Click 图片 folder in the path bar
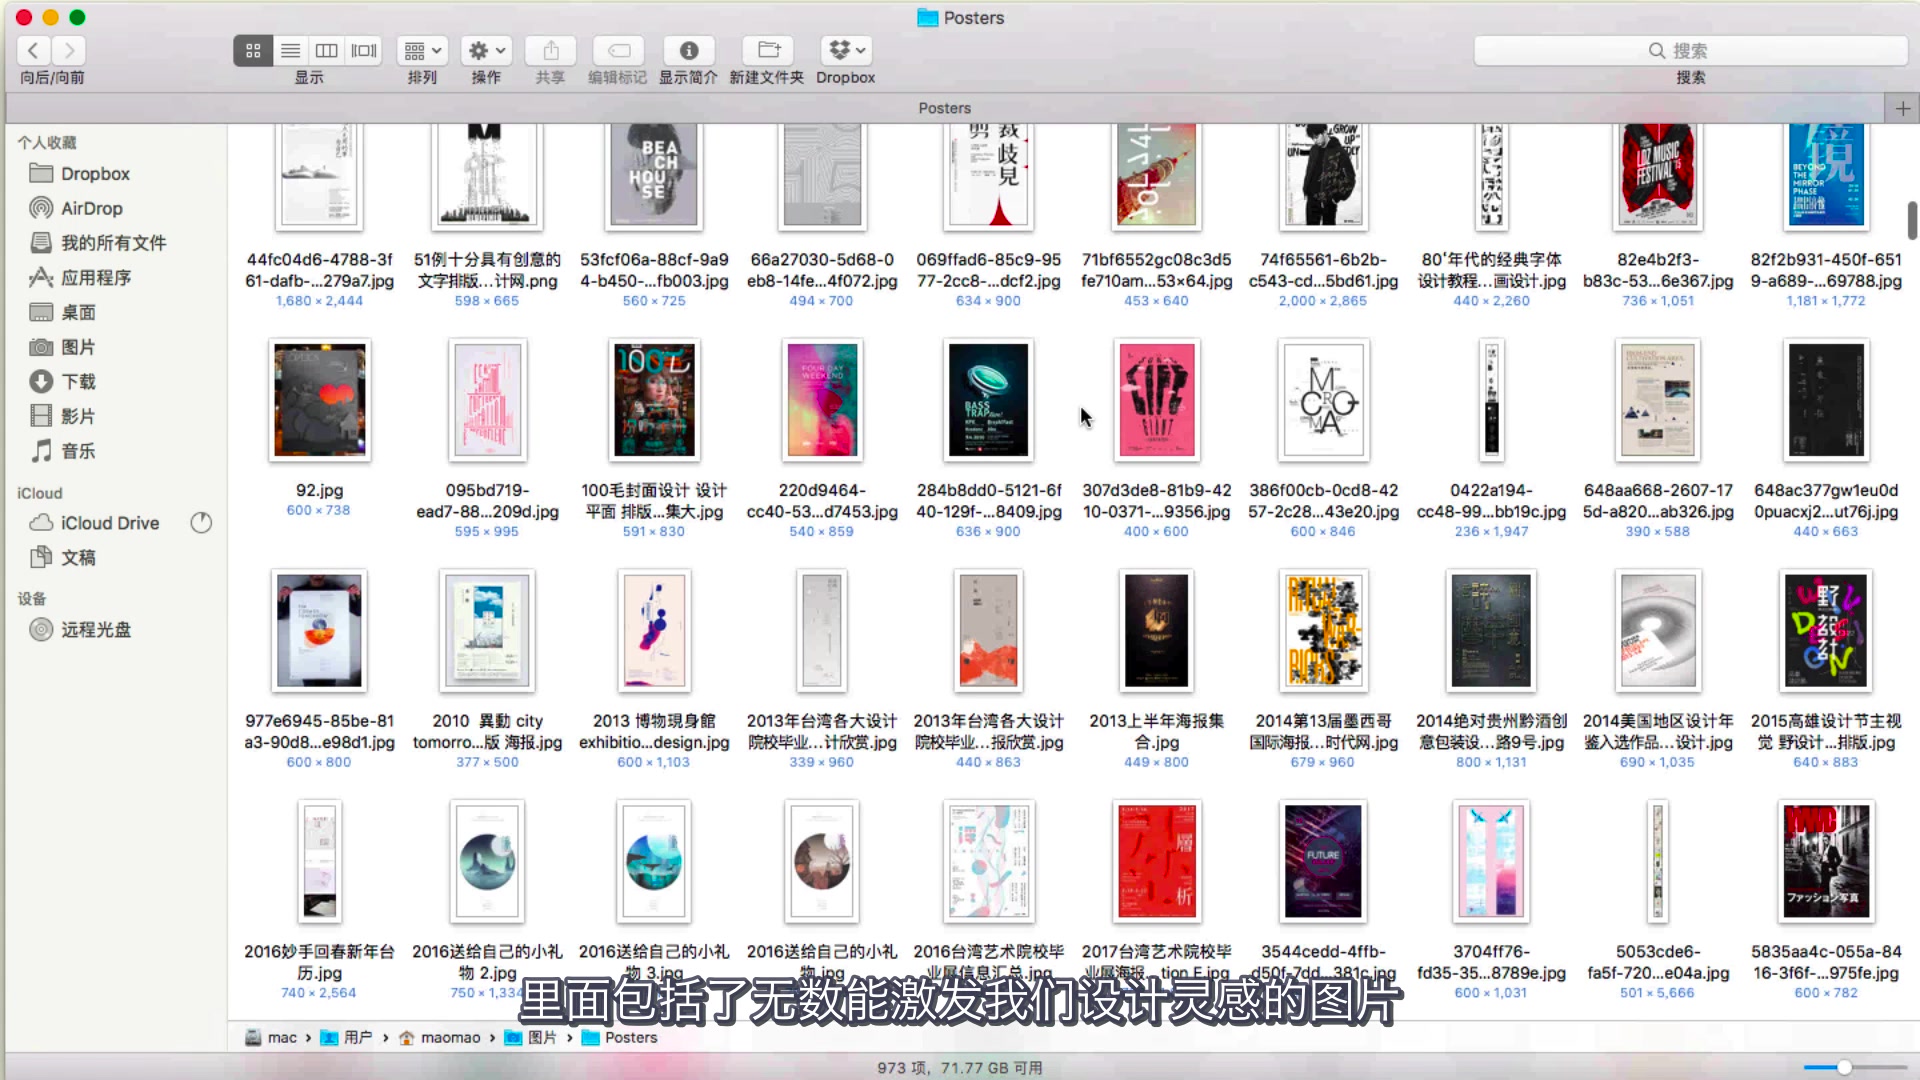The image size is (1920, 1080). click(x=531, y=1038)
